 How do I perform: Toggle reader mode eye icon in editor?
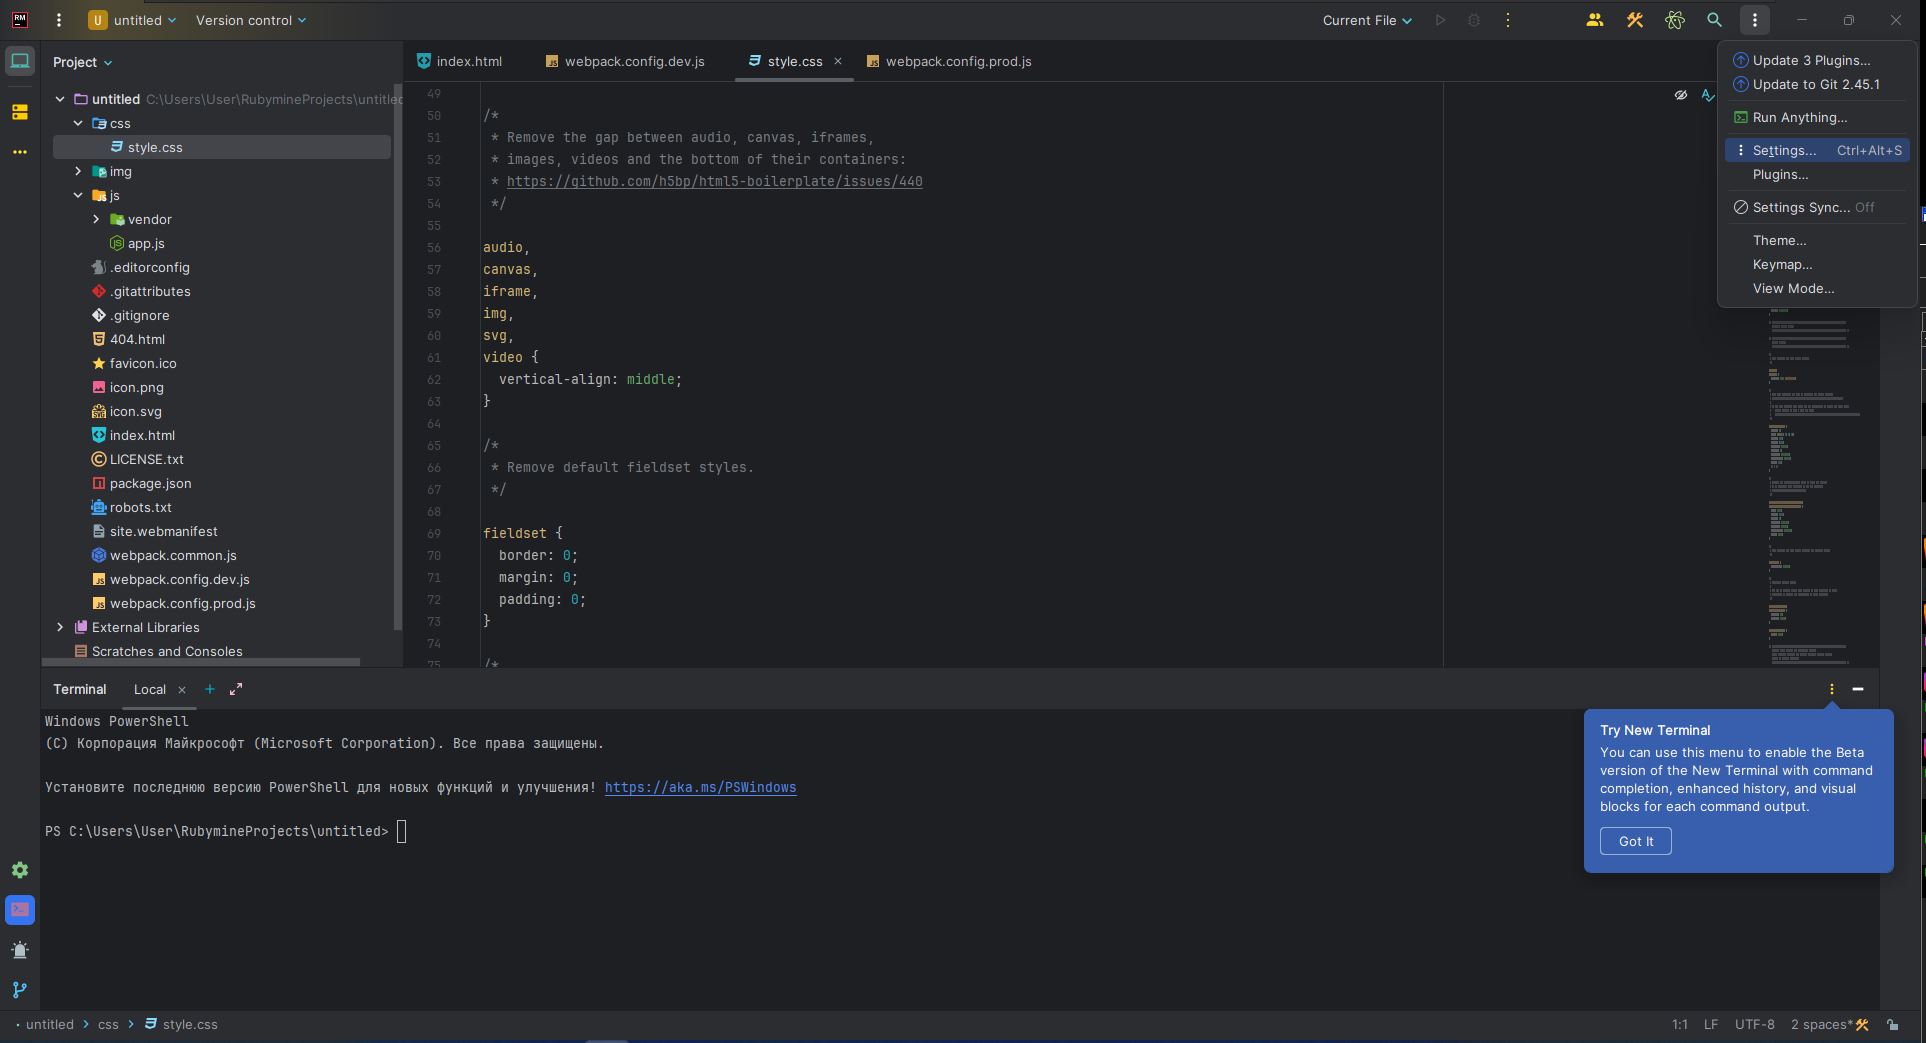[1681, 95]
